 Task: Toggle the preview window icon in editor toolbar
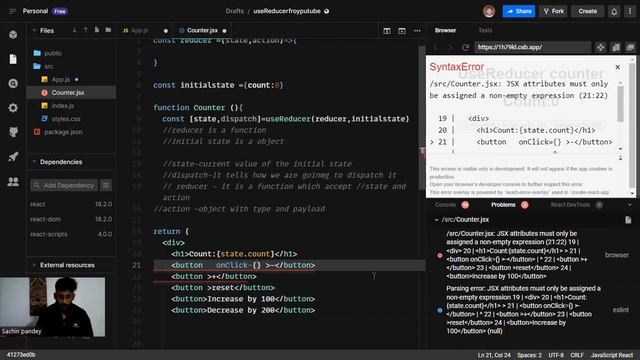402,31
